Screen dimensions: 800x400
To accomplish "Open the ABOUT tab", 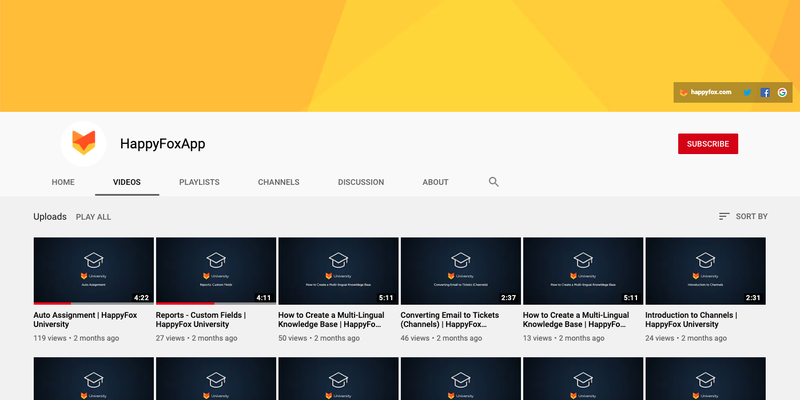I will [x=435, y=182].
